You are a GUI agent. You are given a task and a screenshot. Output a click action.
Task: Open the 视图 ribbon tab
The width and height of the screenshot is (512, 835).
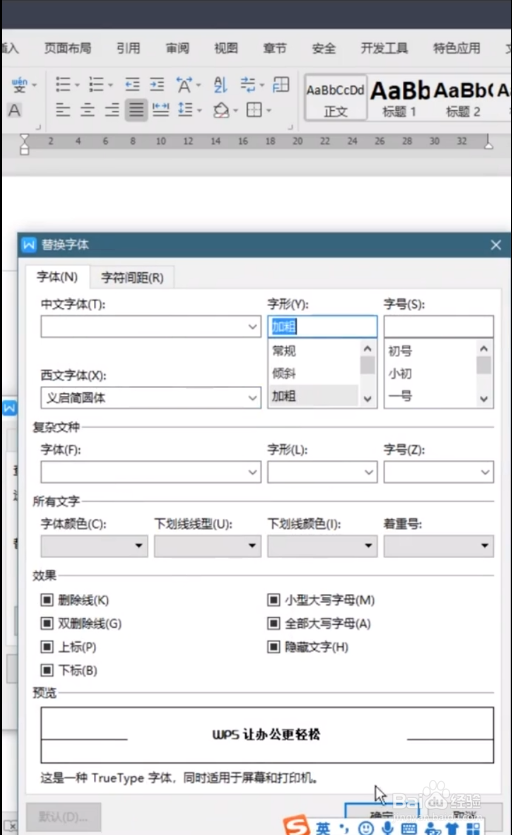[x=226, y=48]
